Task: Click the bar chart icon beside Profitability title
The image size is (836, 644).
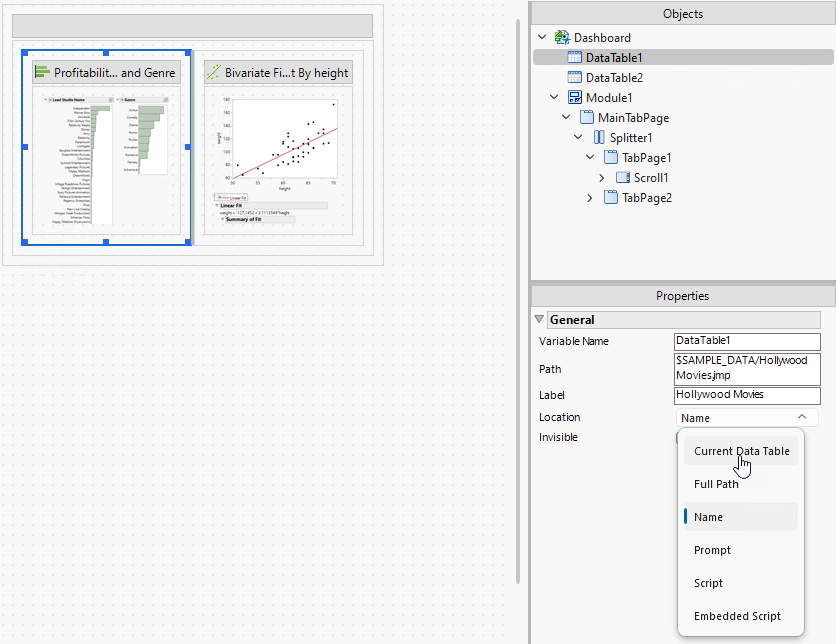Action: (42, 73)
